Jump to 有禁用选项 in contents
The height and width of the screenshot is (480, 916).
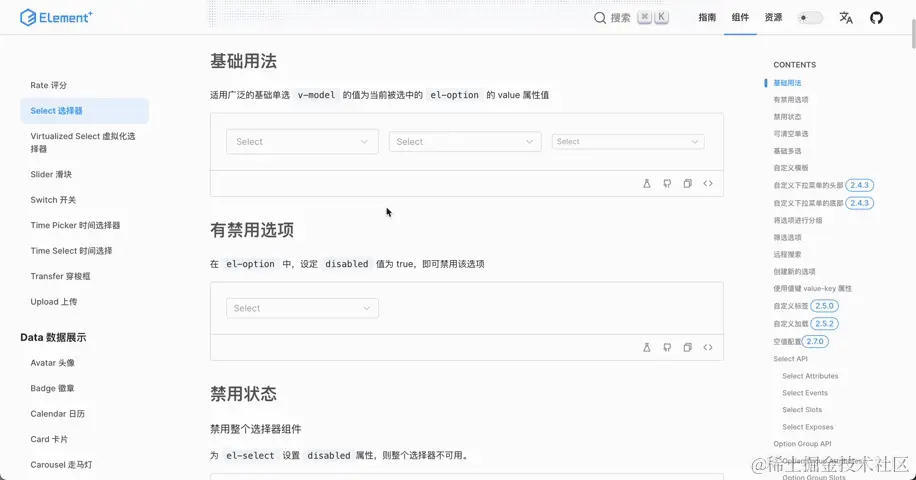coord(790,100)
